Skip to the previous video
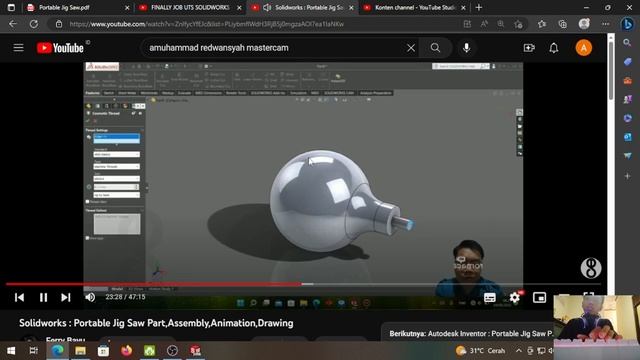The height and width of the screenshot is (360, 640). pos(19,297)
